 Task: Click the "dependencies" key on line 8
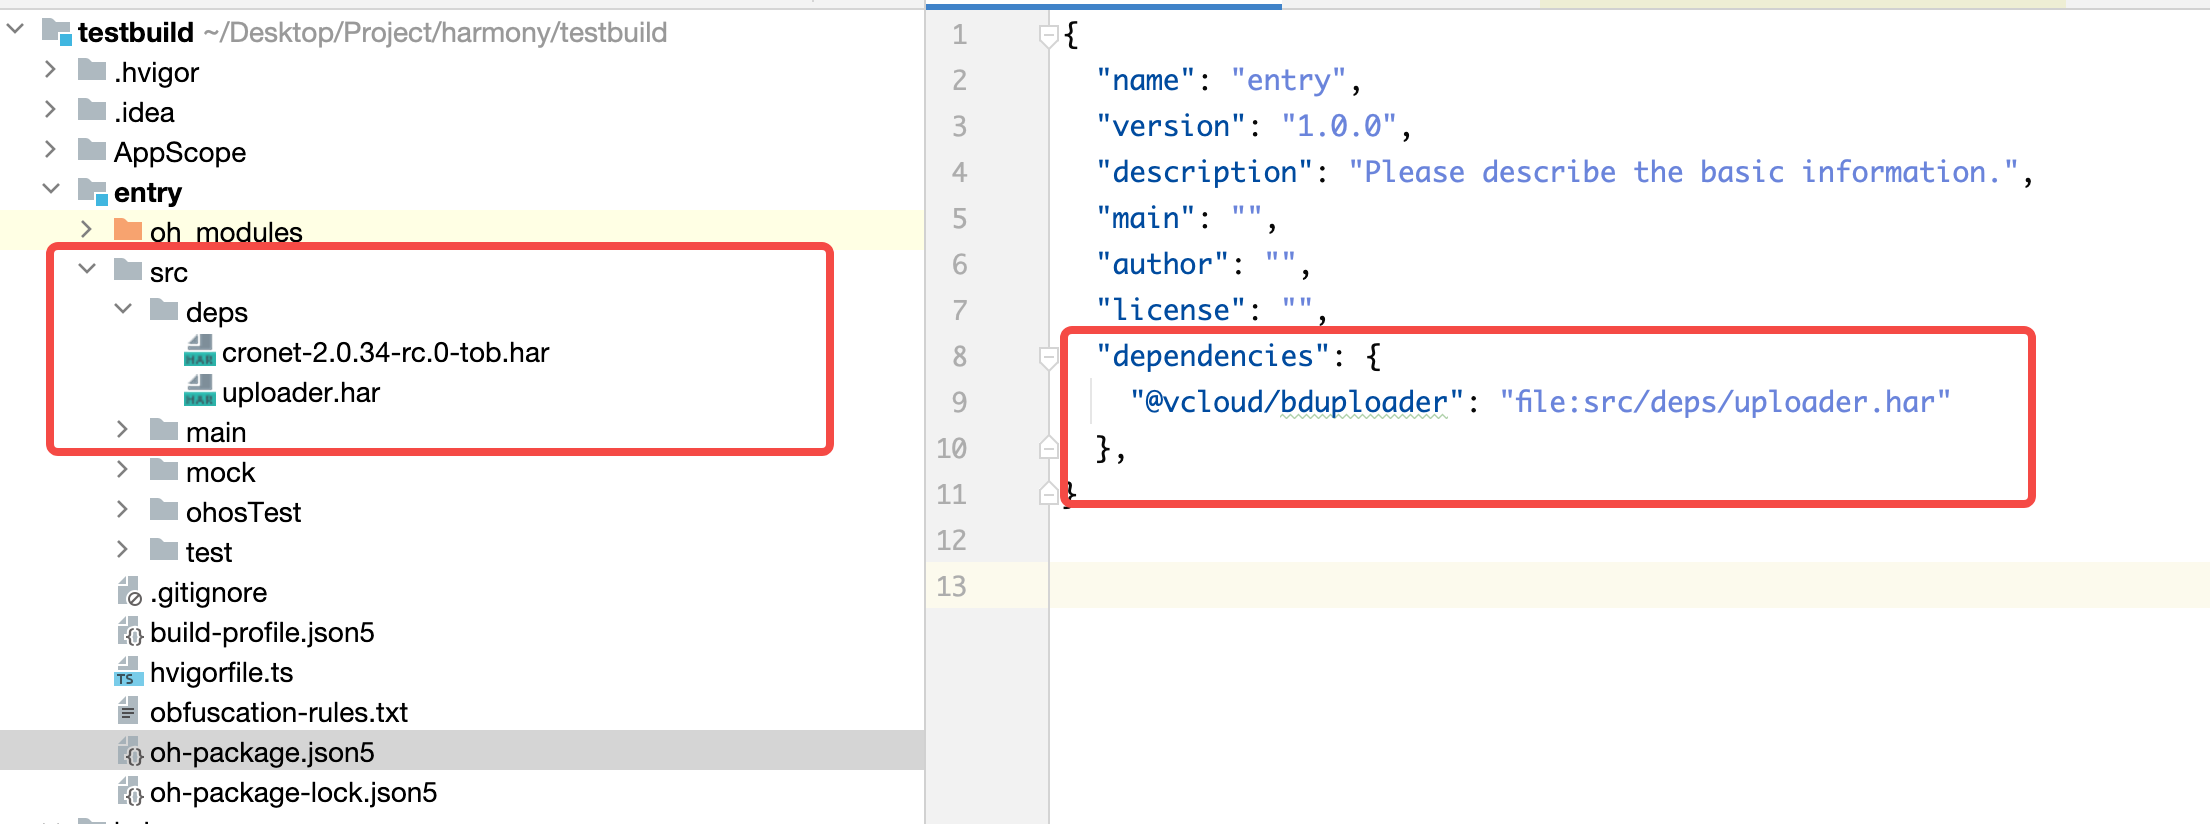pos(1212,356)
